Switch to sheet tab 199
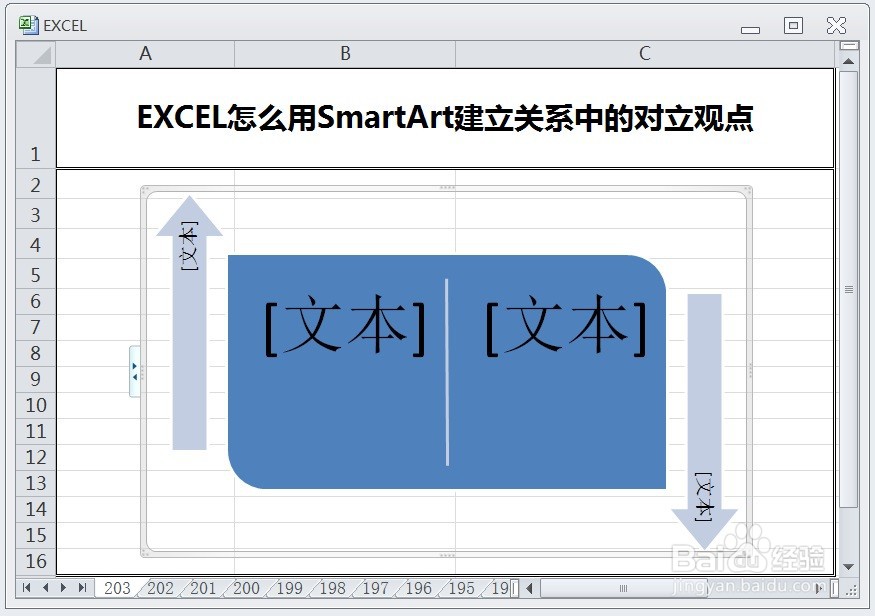Screen dimensions: 875x616 pos(289,588)
